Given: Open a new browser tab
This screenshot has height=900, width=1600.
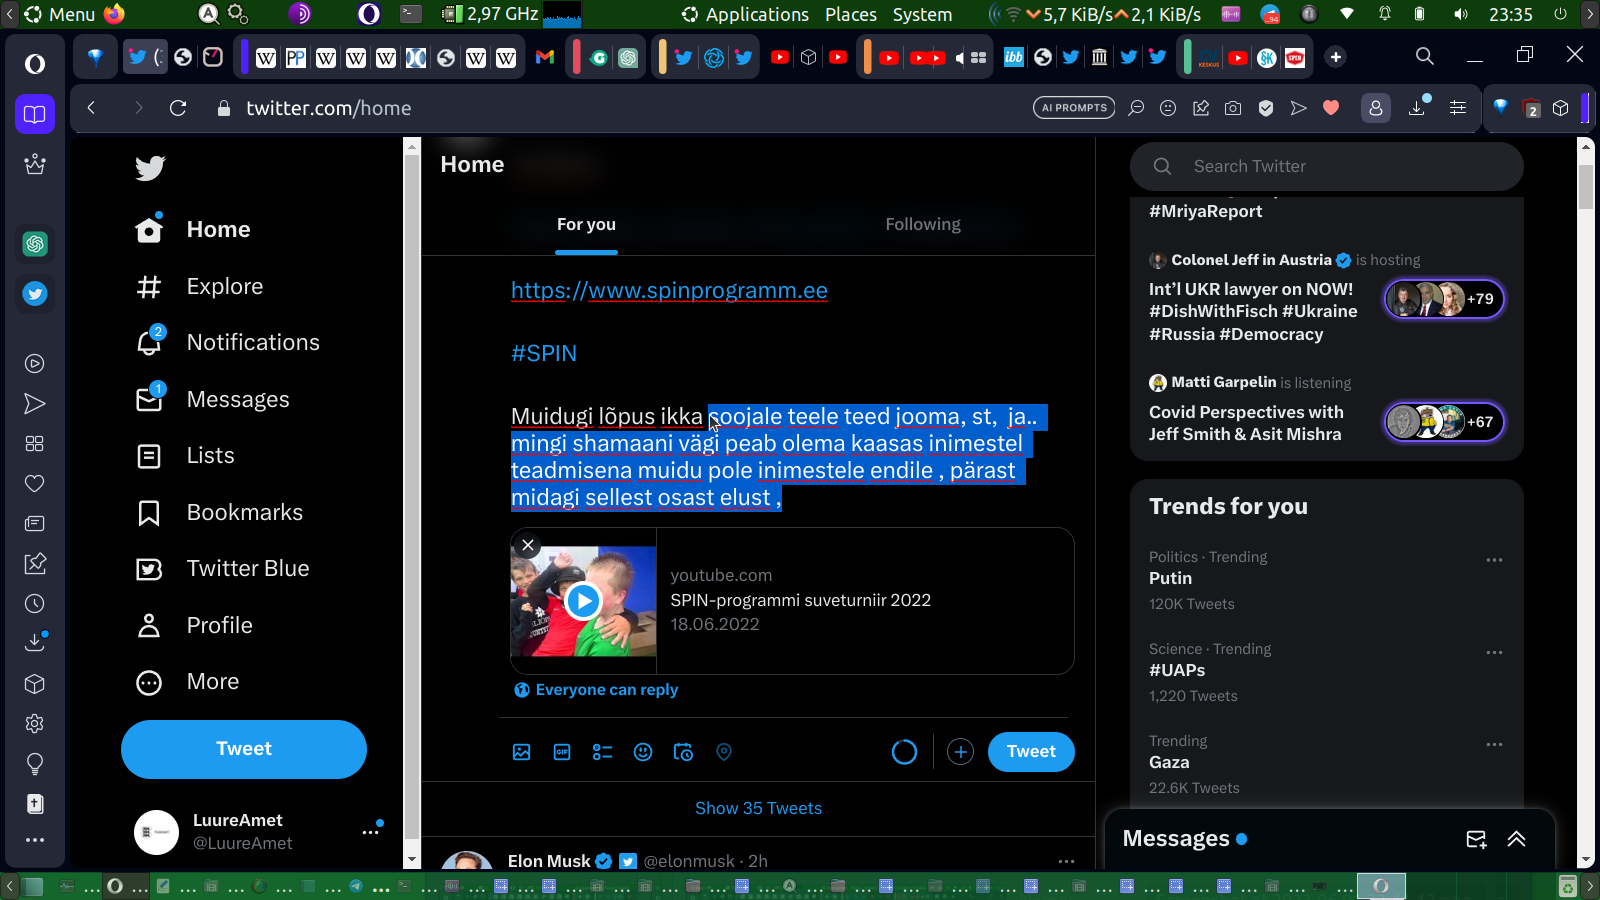Looking at the screenshot, I should (1336, 57).
